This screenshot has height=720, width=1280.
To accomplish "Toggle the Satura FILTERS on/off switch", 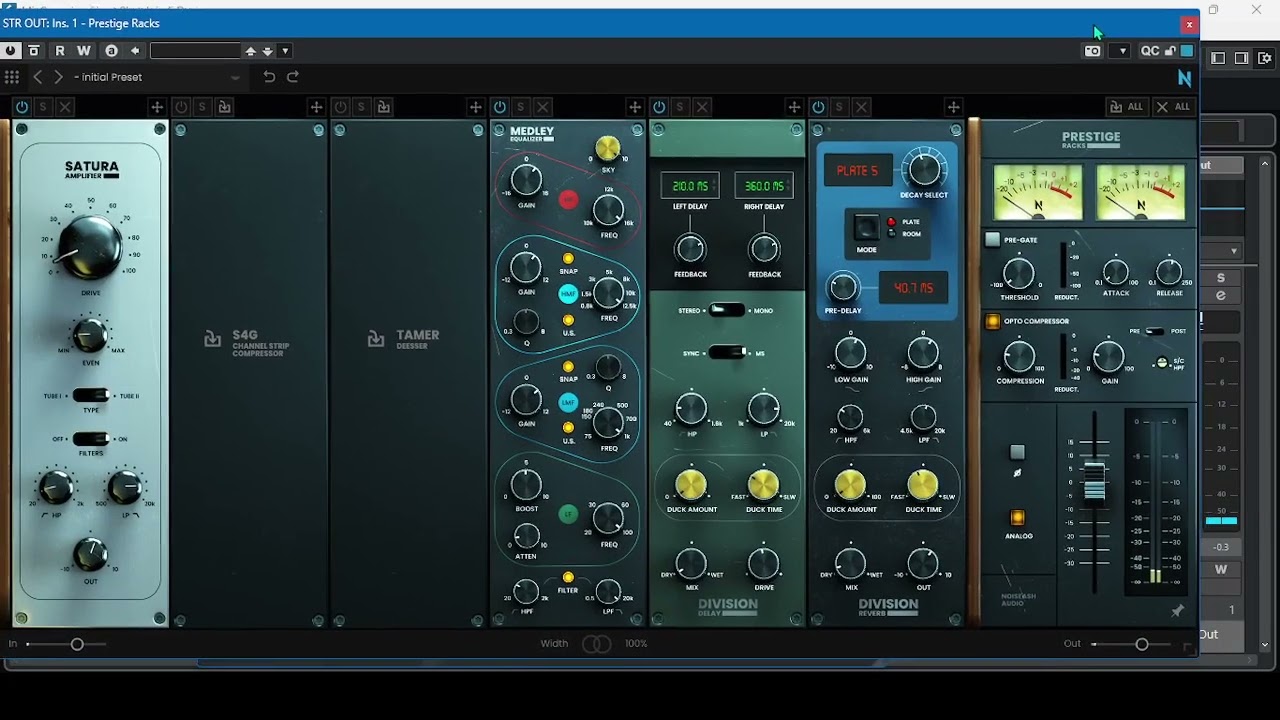I will 90,439.
